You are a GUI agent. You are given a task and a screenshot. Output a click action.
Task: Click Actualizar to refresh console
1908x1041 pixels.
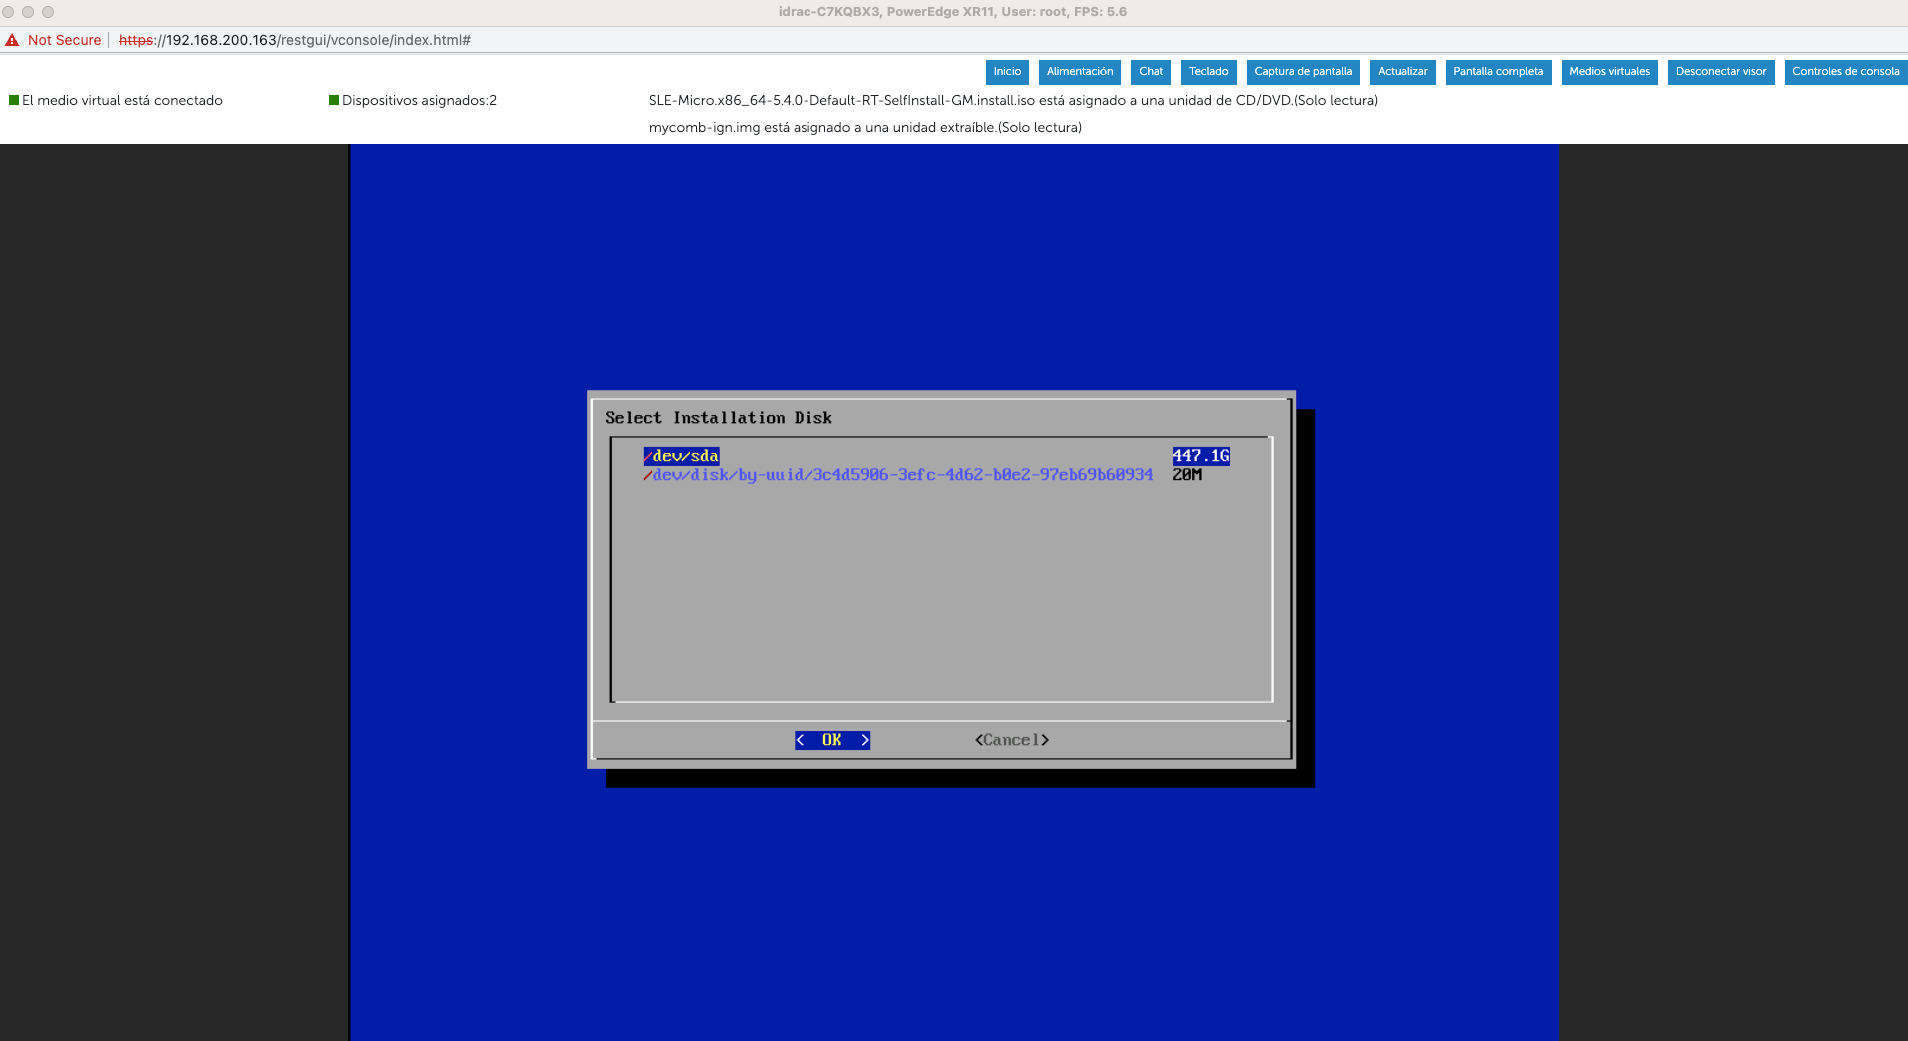click(1403, 72)
